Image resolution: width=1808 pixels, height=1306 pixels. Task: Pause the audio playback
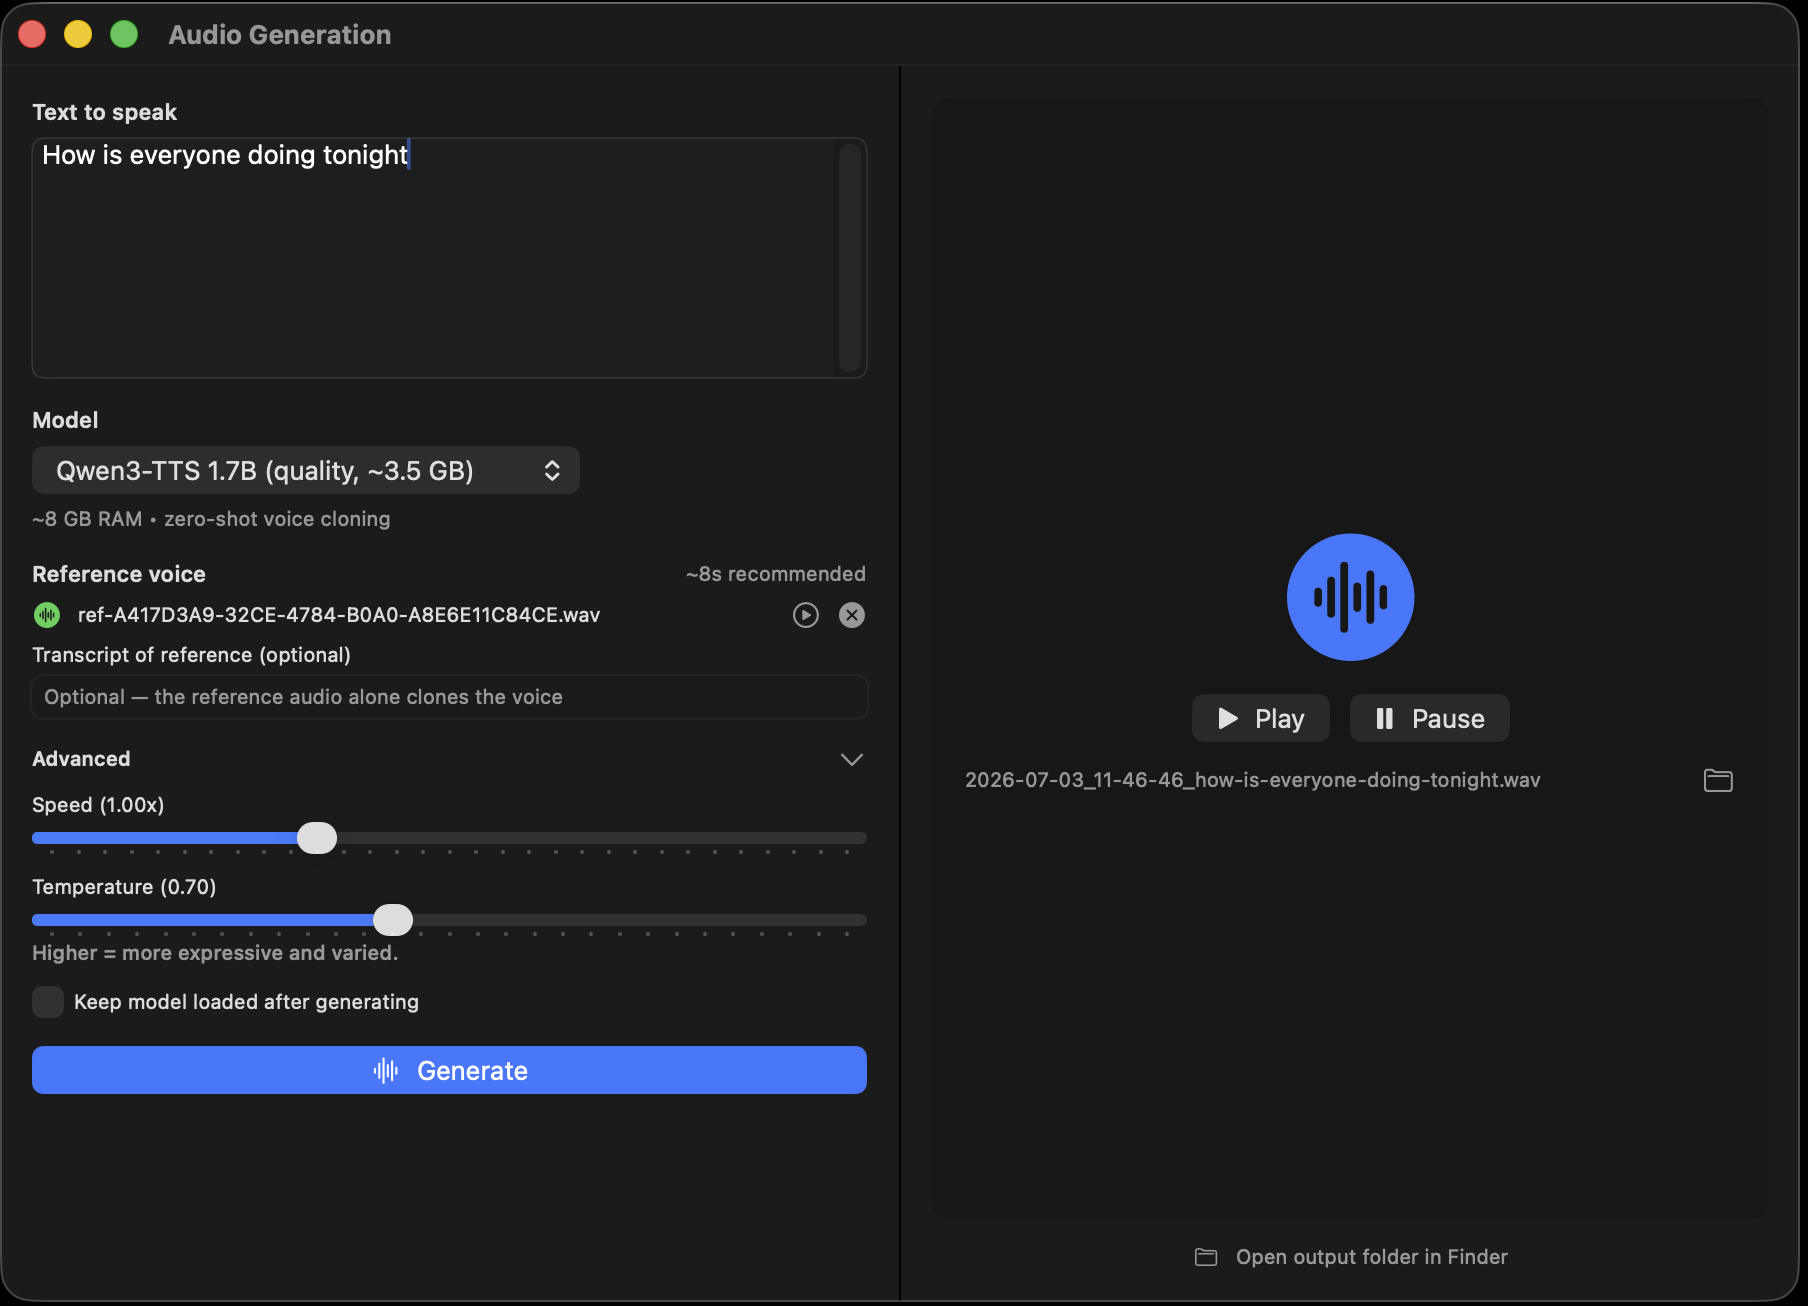[x=1430, y=718]
